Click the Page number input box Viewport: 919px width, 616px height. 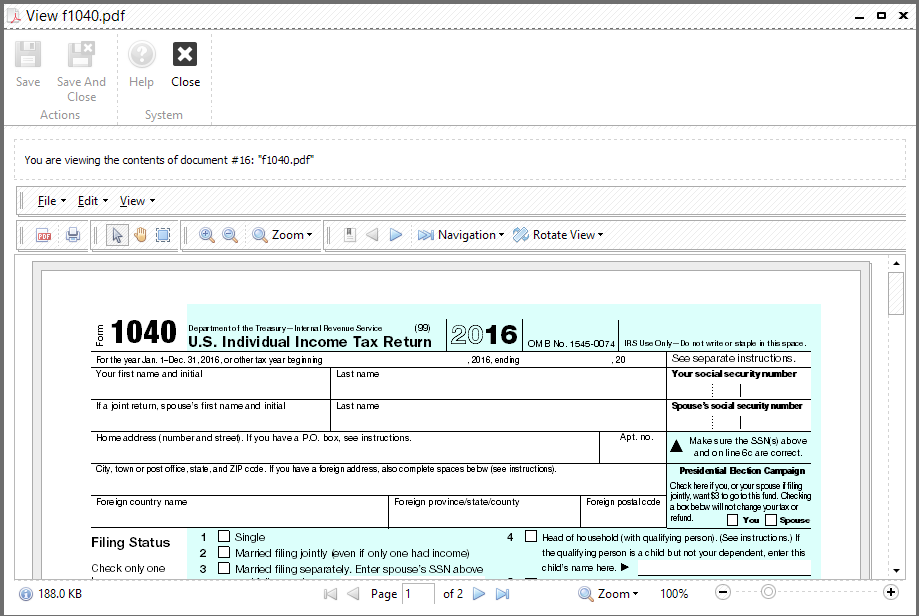pyautogui.click(x=418, y=594)
